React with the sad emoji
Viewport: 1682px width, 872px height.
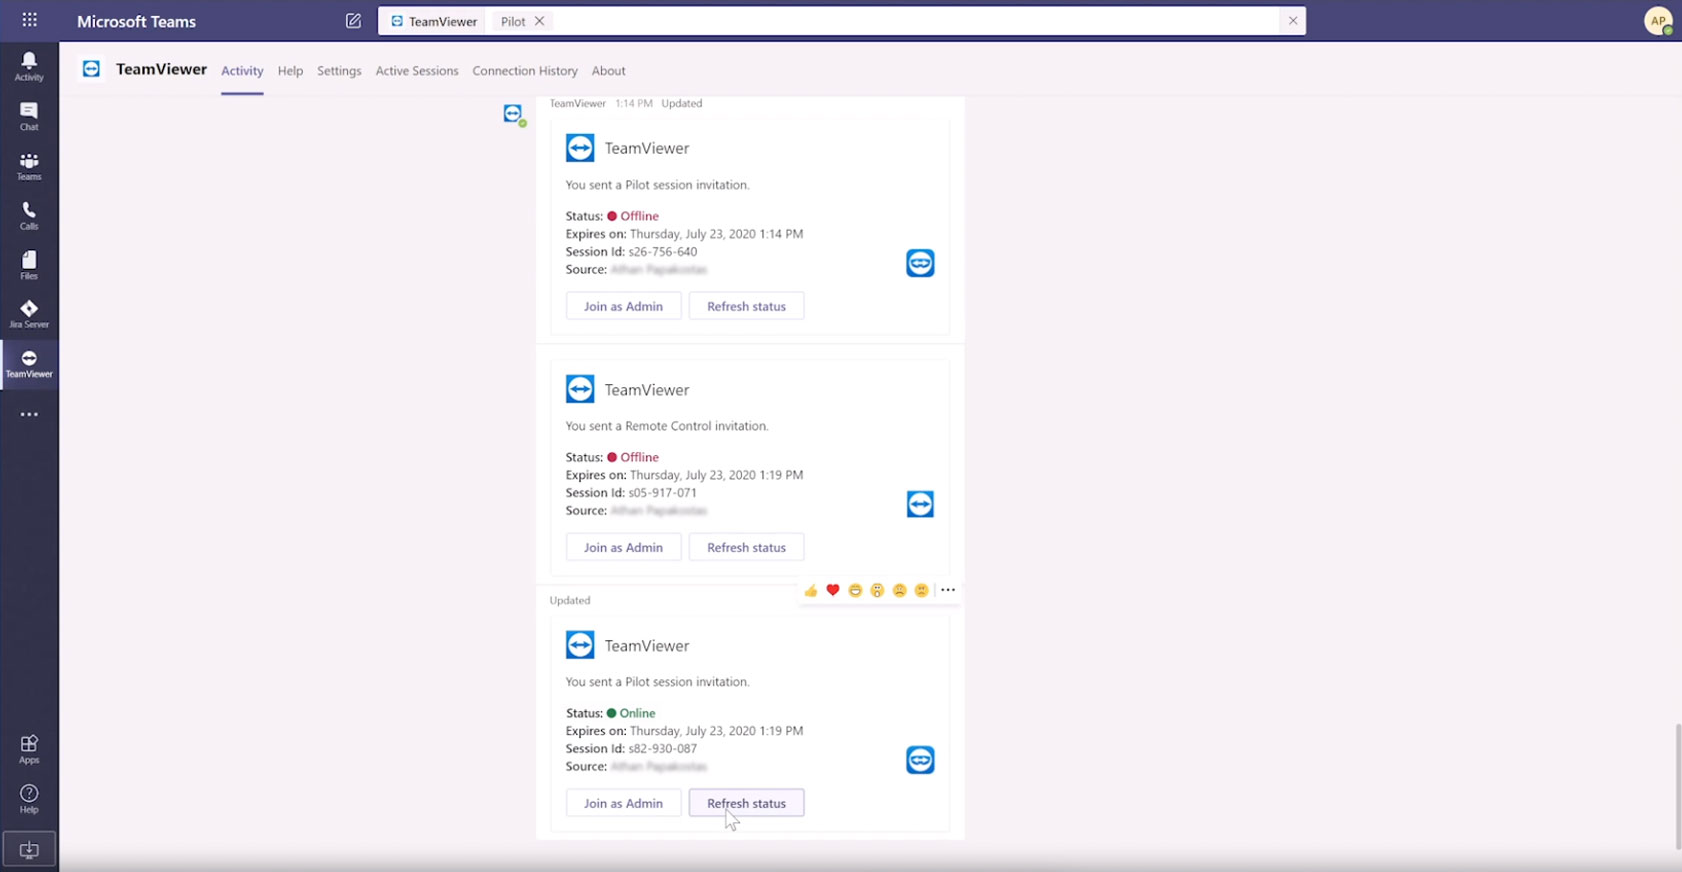click(x=899, y=590)
